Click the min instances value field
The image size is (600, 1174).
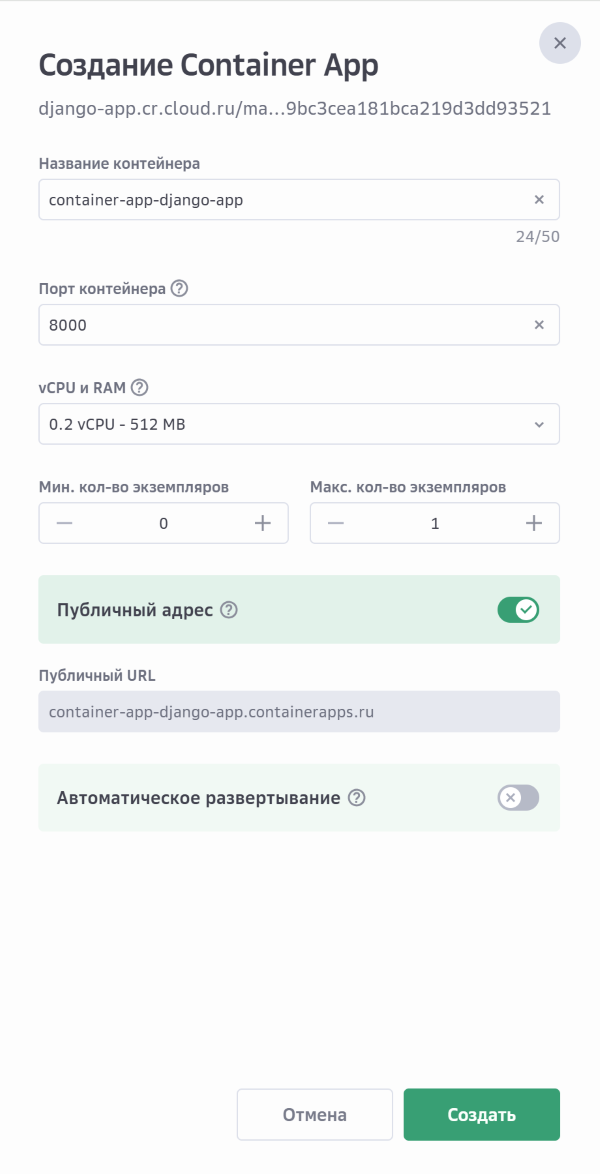164,523
